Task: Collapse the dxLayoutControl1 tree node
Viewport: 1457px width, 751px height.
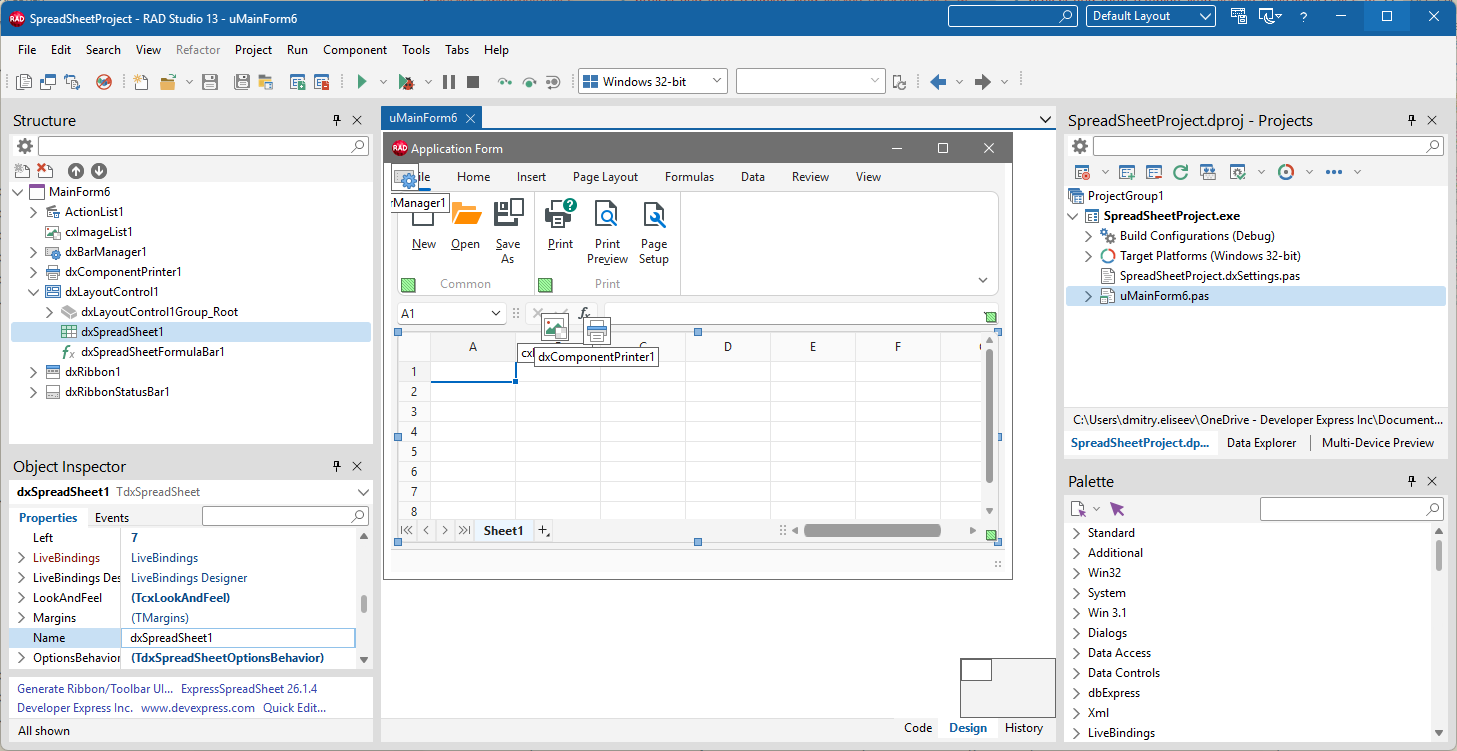Action: (x=34, y=292)
